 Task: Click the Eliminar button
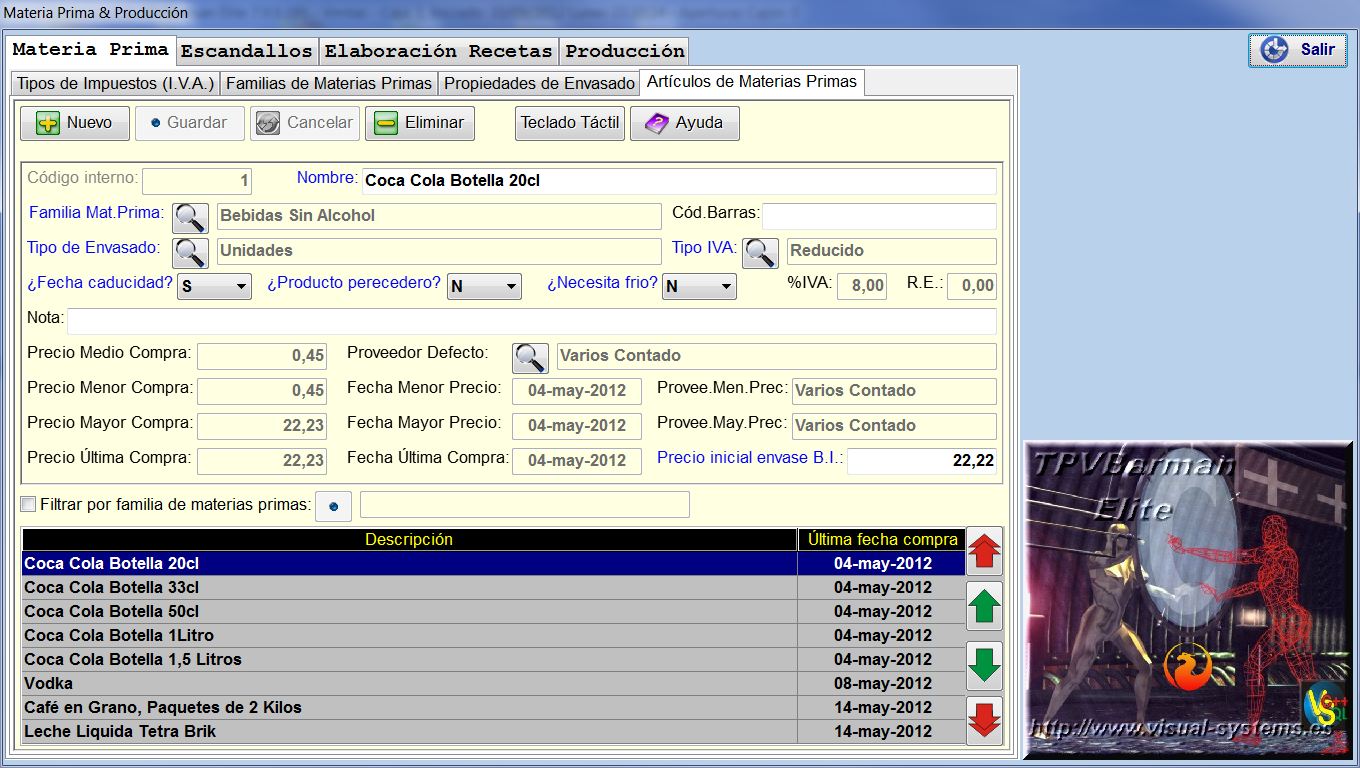[x=420, y=123]
